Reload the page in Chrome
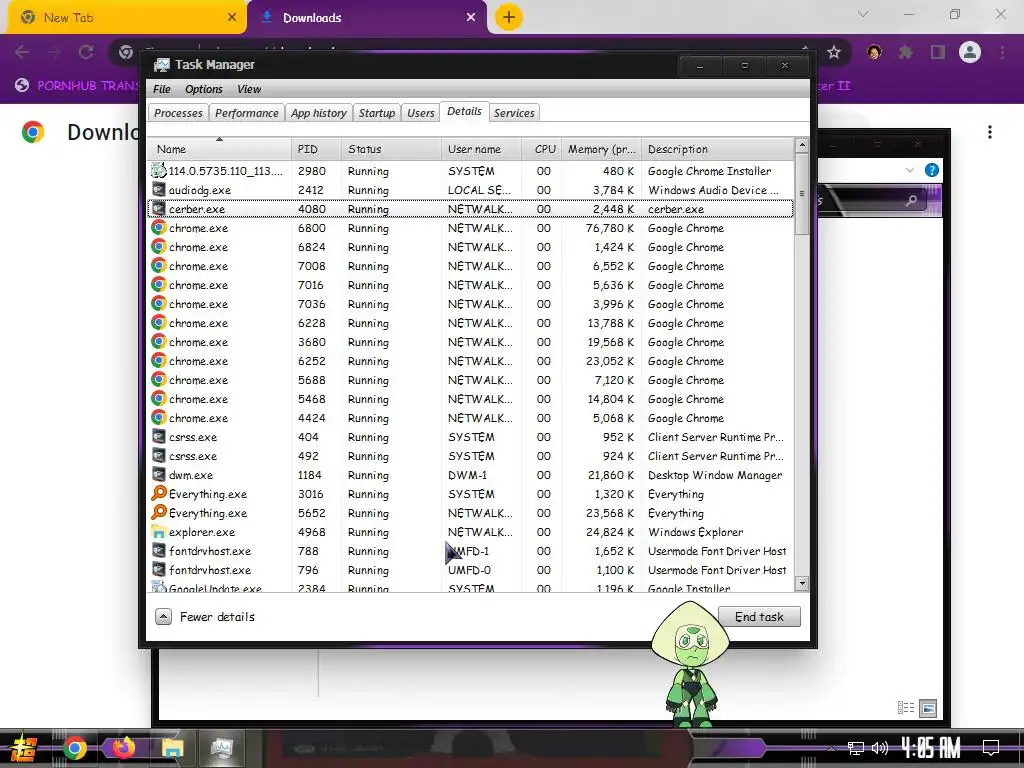Screen dimensions: 1024x768 (x=86, y=52)
